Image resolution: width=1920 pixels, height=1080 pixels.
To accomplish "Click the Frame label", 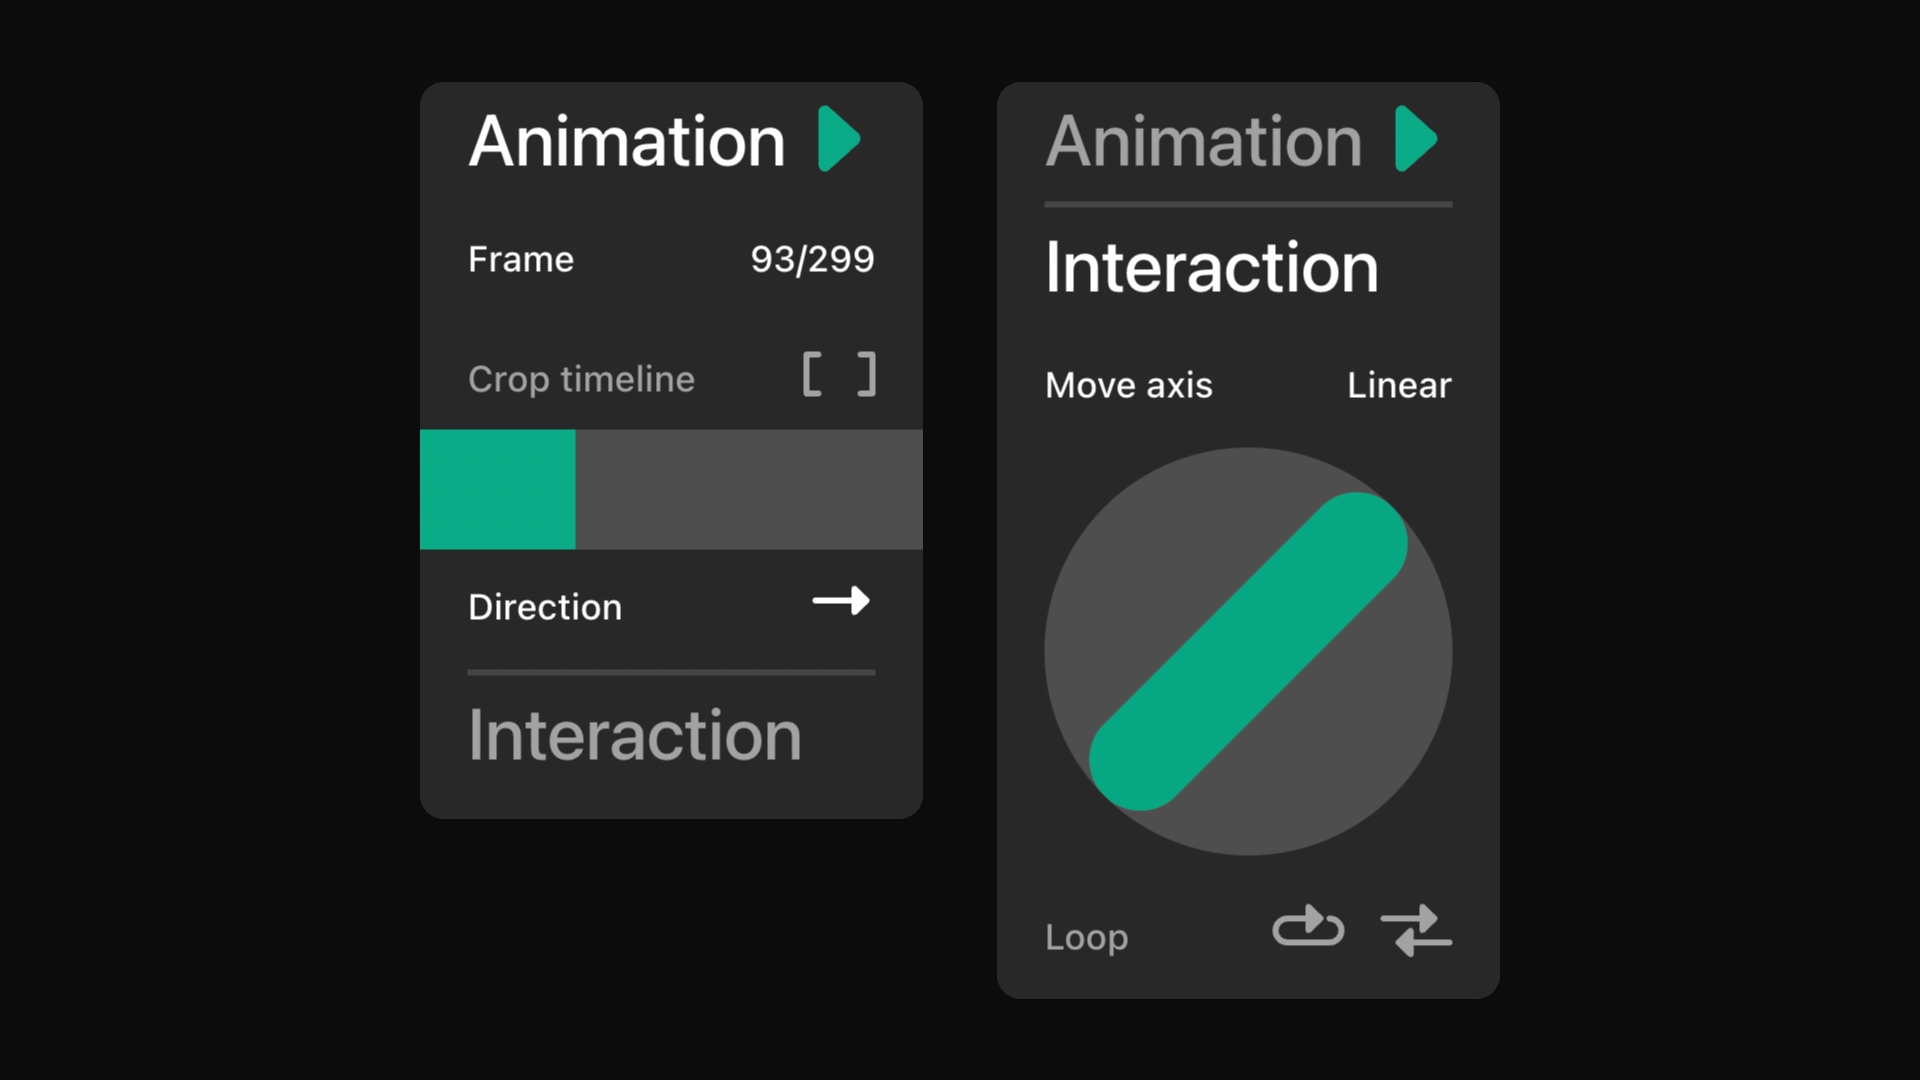I will [520, 259].
